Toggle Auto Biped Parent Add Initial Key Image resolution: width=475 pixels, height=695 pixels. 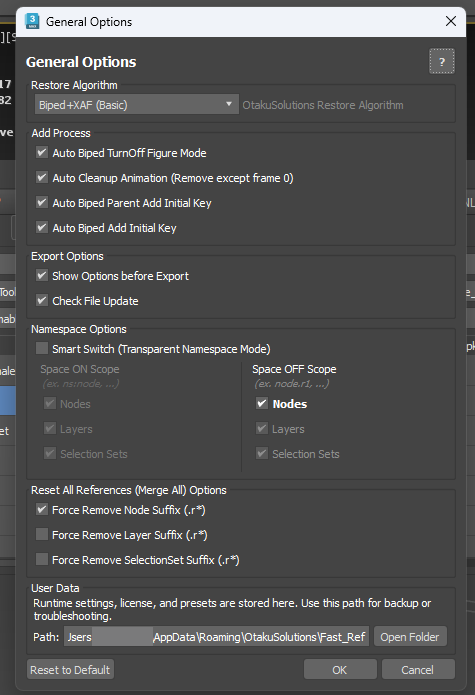42,202
